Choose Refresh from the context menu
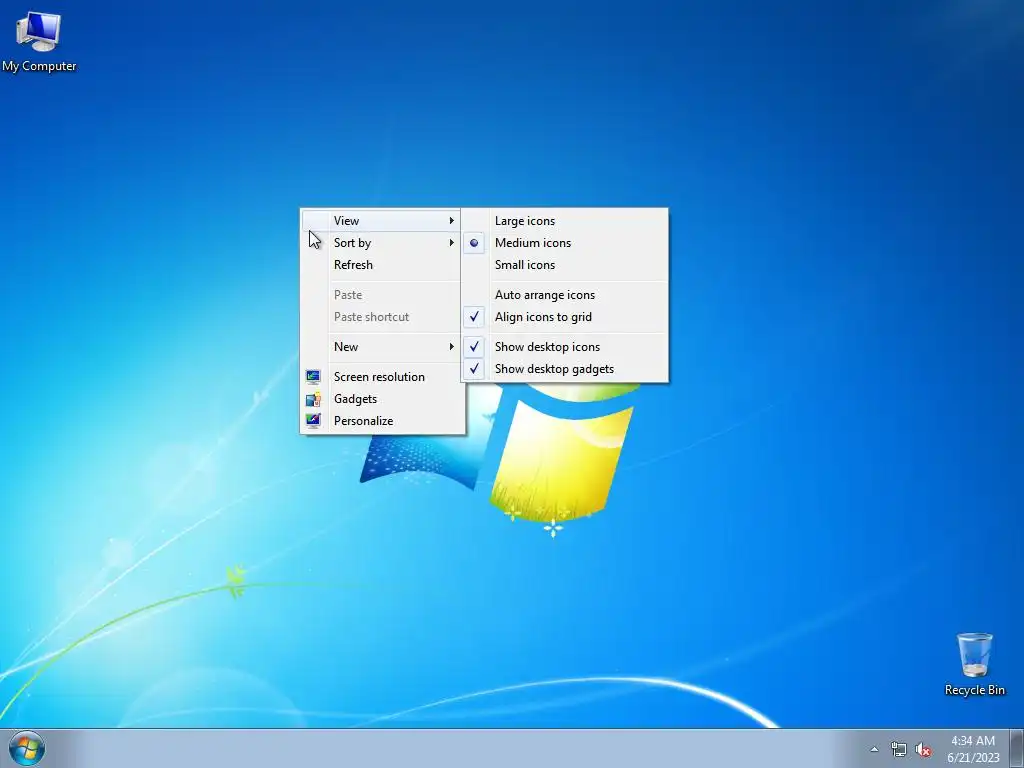The width and height of the screenshot is (1024, 768). 382,265
